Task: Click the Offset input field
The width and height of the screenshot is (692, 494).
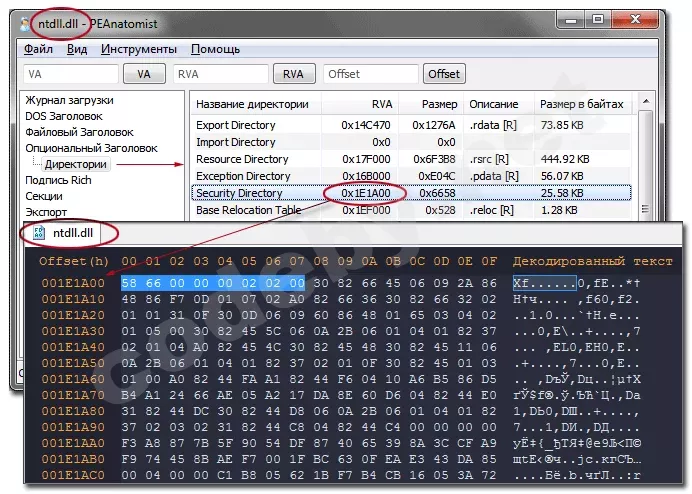Action: (x=371, y=74)
